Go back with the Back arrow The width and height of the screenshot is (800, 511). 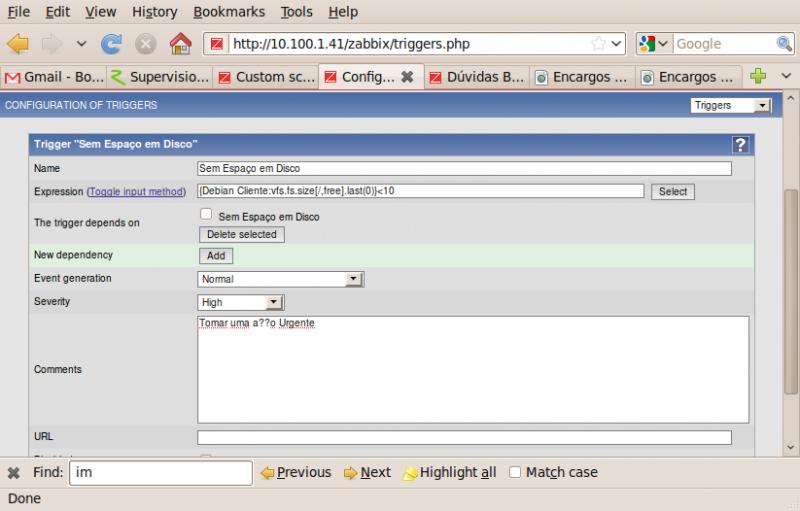pyautogui.click(x=18, y=44)
